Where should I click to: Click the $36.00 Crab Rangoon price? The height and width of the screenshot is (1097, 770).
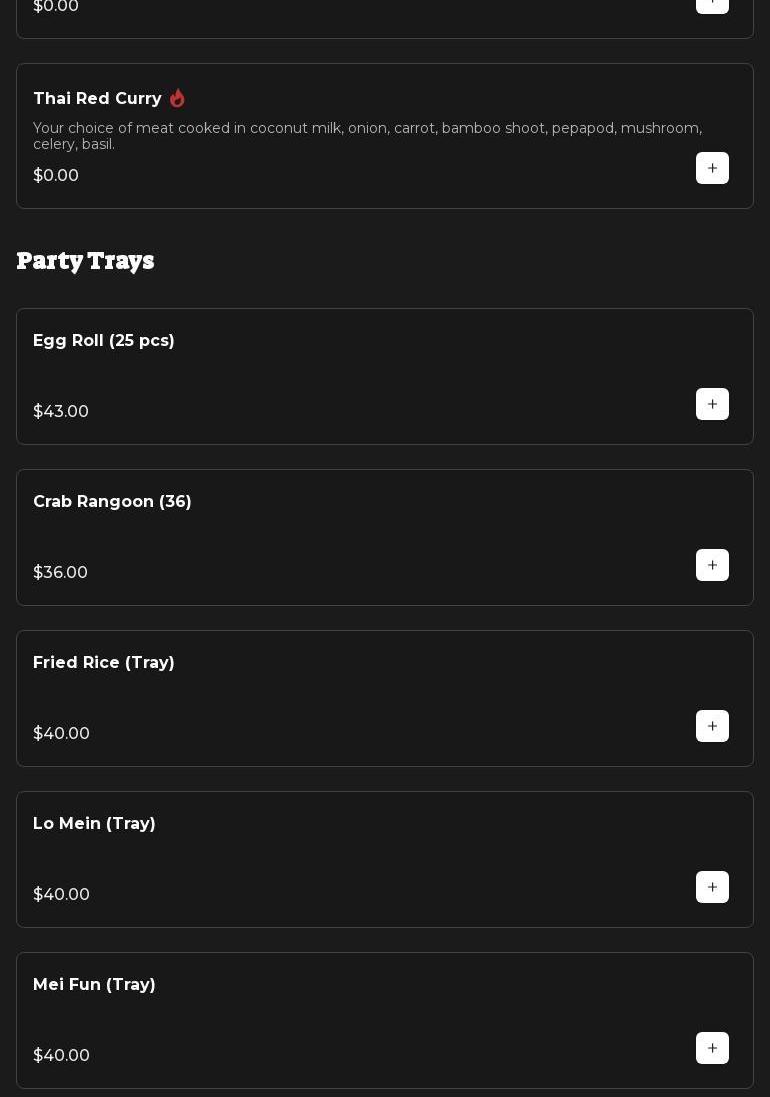click(x=60, y=573)
